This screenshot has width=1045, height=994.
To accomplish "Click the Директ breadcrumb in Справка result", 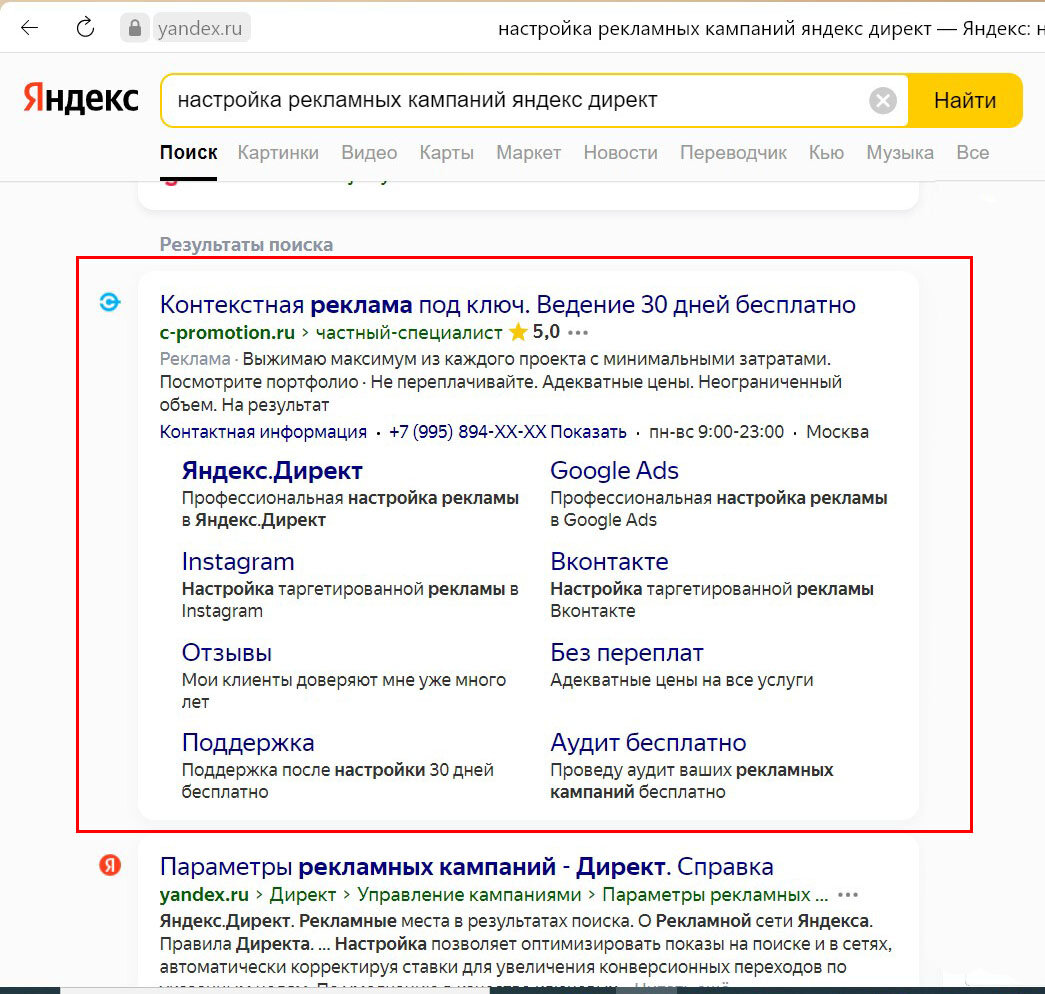I will coord(303,895).
